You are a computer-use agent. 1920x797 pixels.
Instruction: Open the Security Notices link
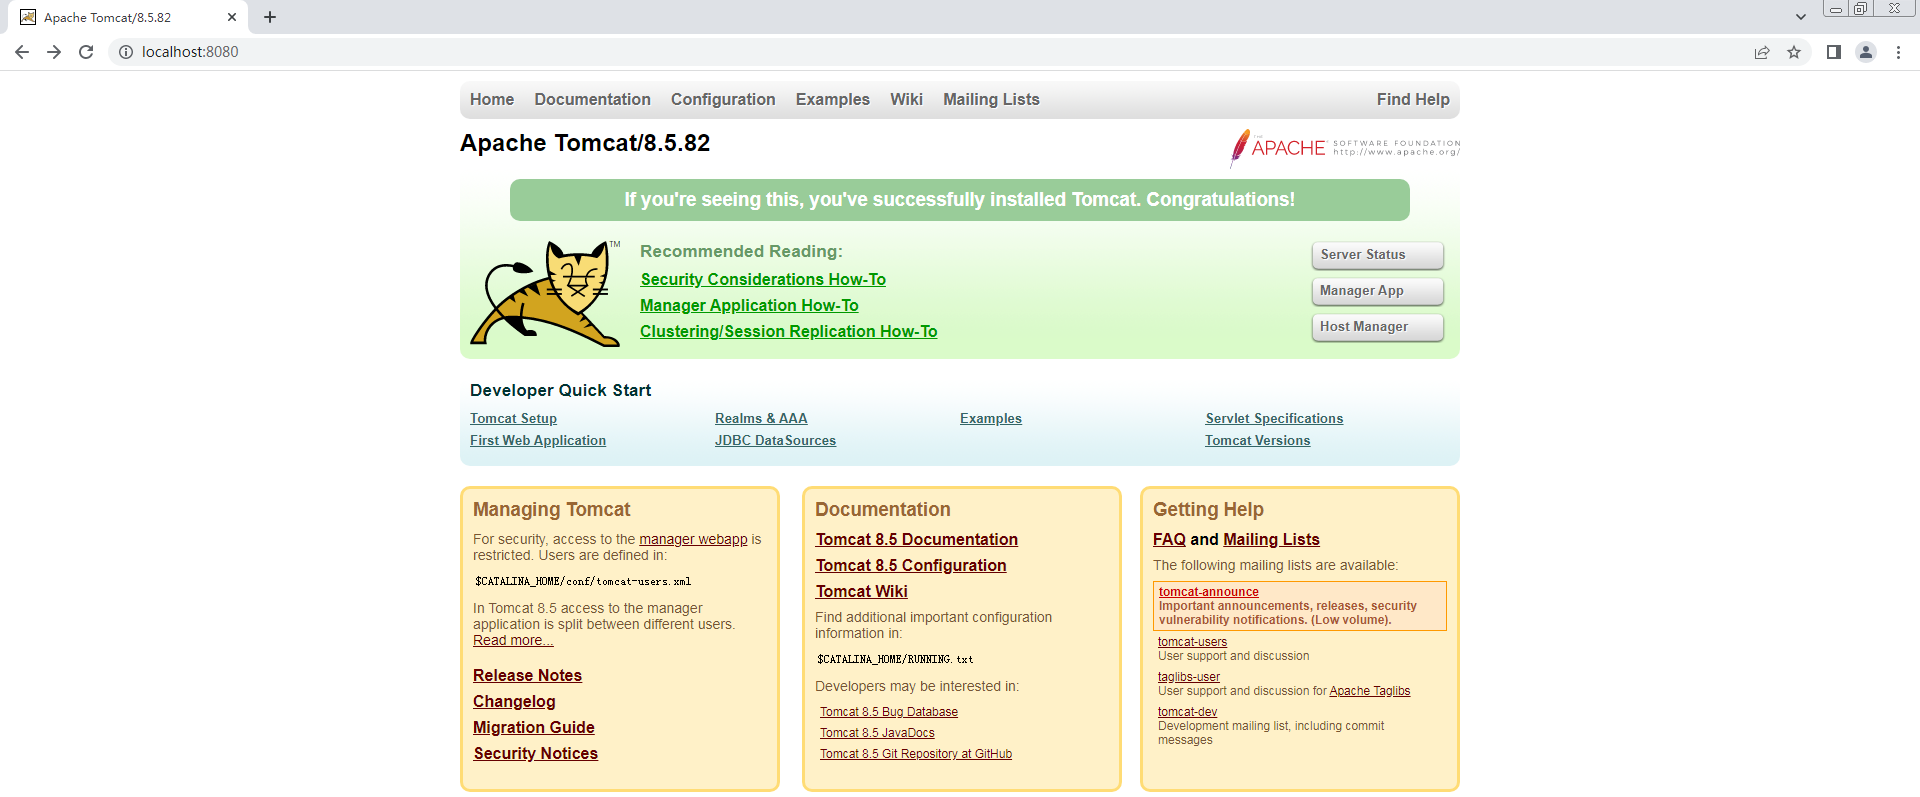535,754
